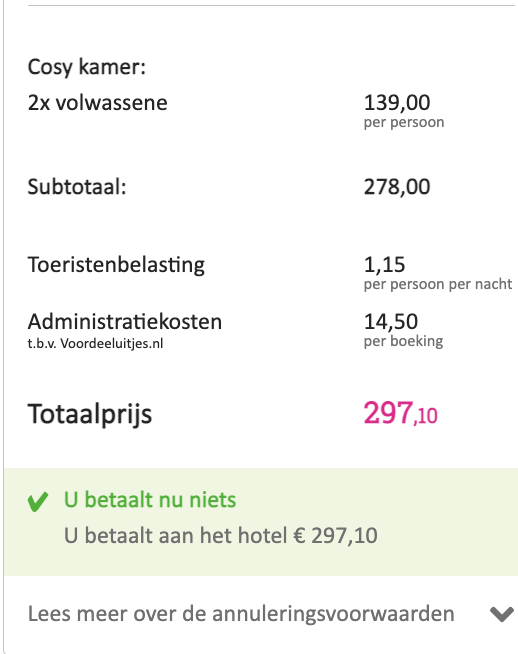This screenshot has width=518, height=654.
Task: Click the 14,50 administration fee amount
Action: tap(391, 322)
